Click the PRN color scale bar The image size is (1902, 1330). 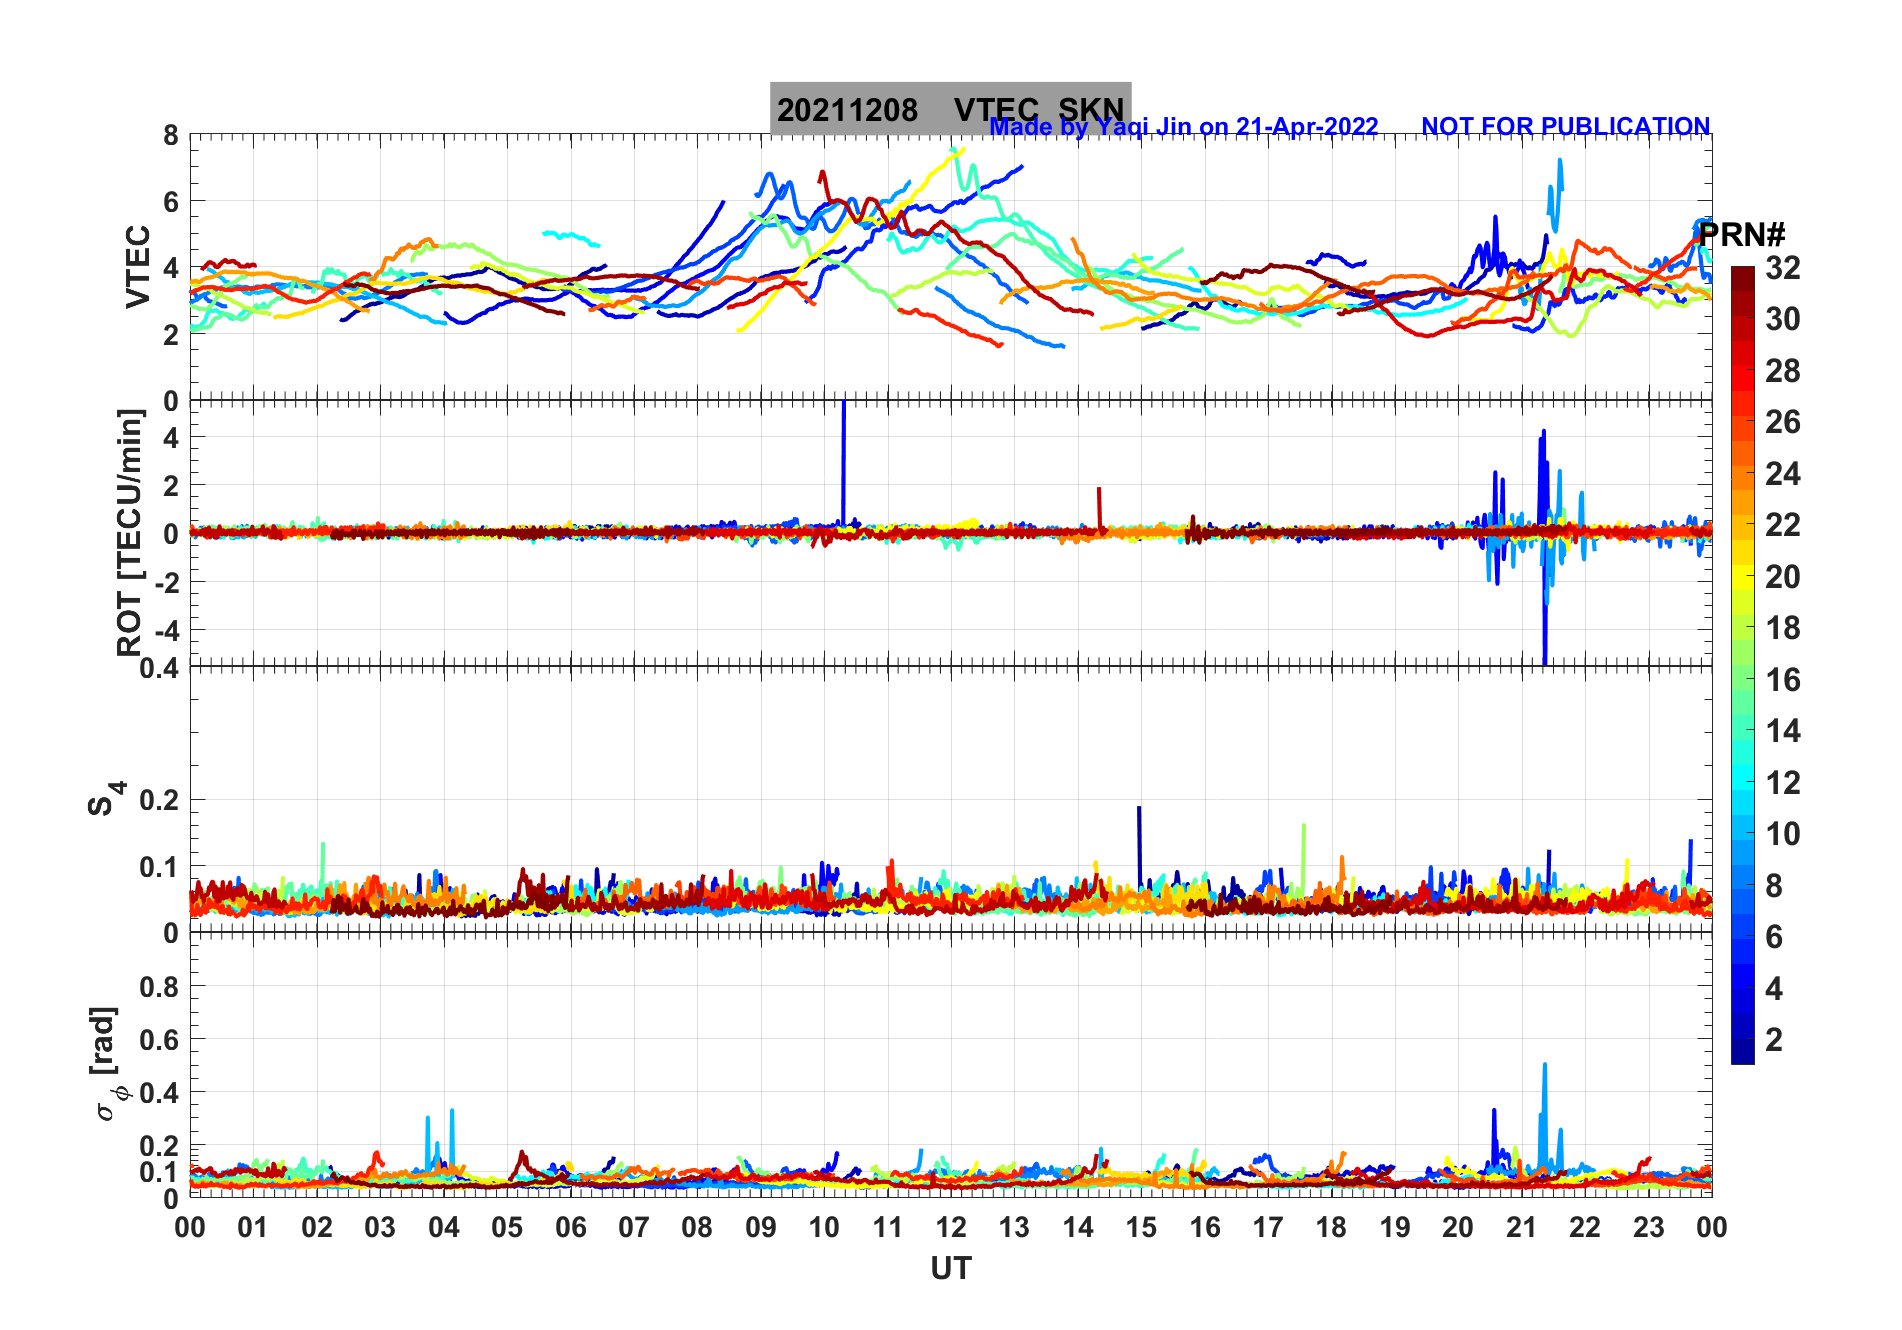pos(1742,665)
